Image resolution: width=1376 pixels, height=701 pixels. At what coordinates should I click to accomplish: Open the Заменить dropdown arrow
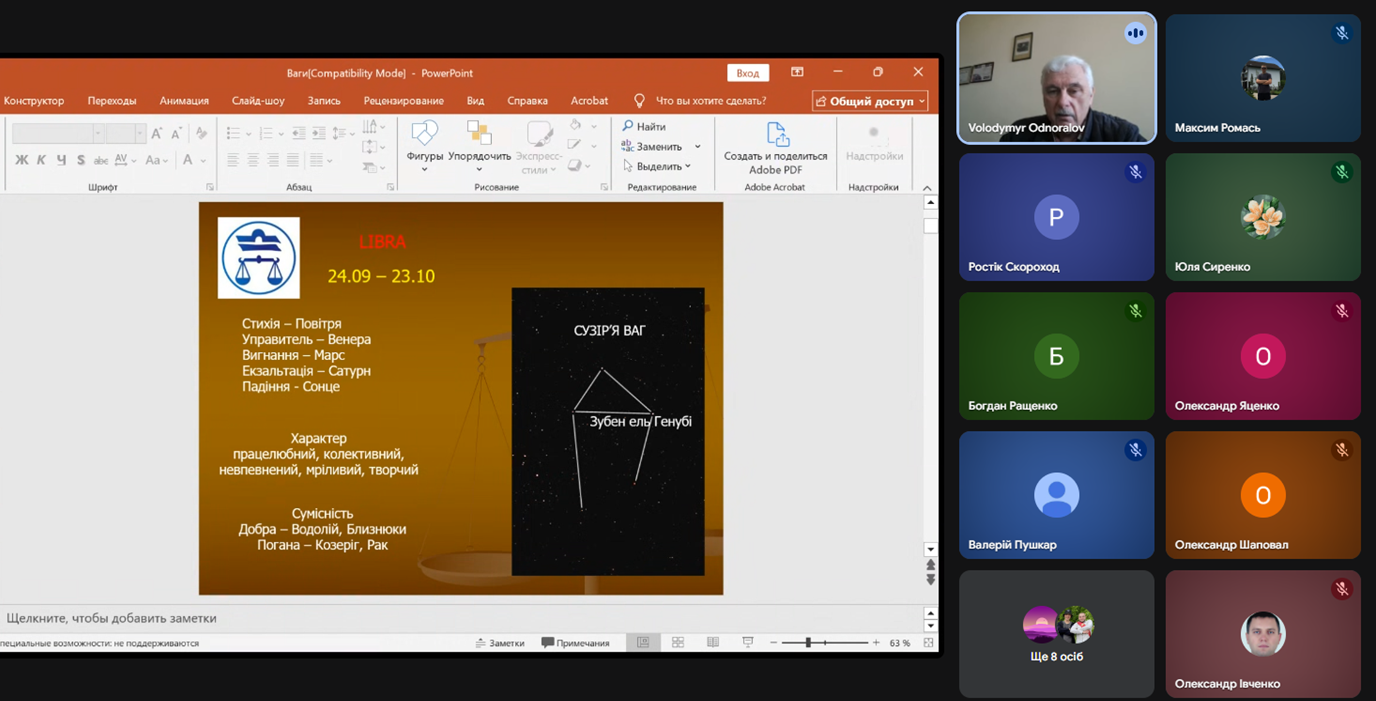click(x=697, y=147)
